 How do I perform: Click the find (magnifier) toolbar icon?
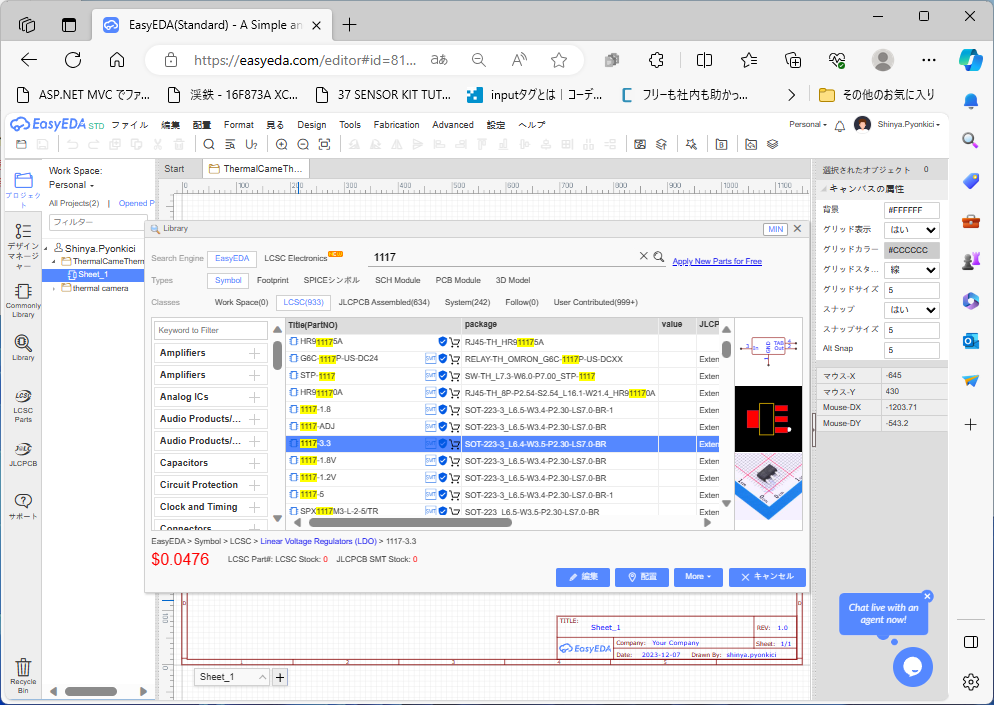[x=209, y=145]
